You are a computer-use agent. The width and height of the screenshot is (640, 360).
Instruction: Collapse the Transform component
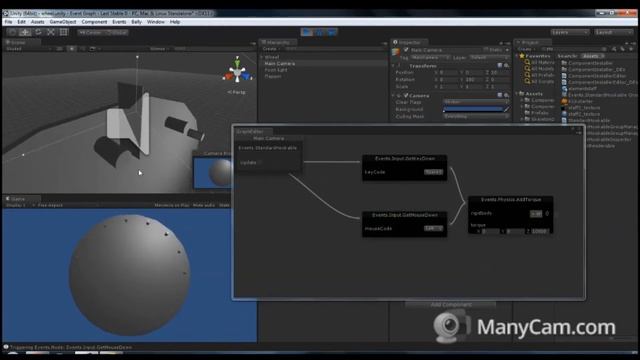(394, 65)
